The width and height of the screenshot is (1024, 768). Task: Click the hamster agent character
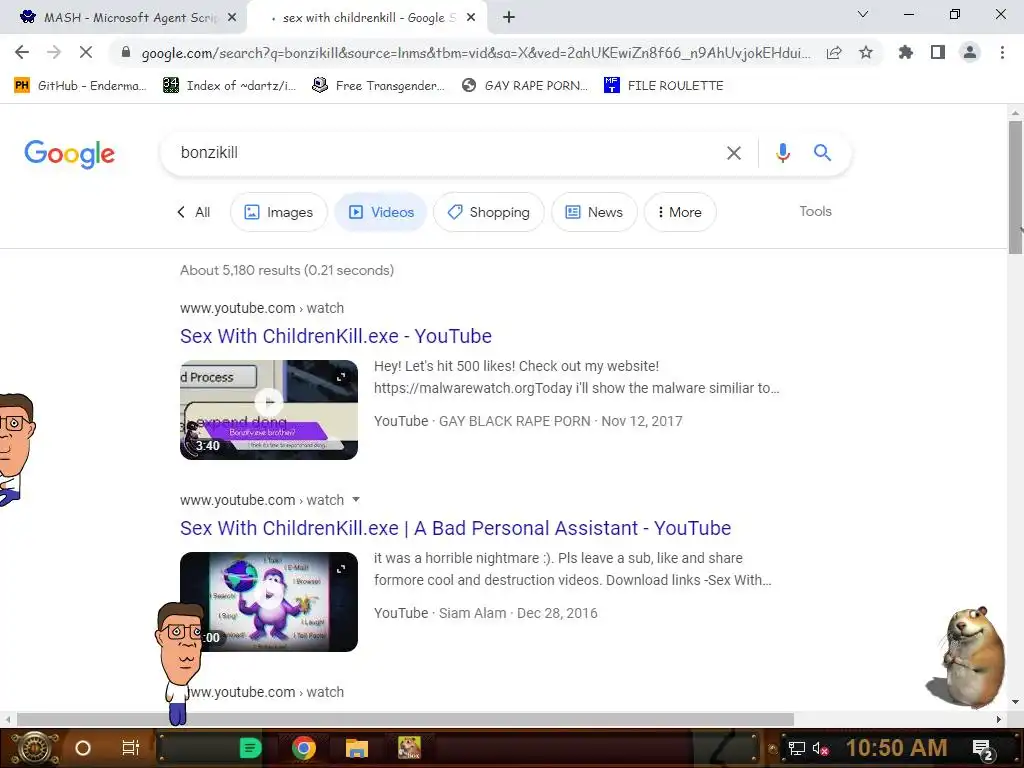pos(968,657)
